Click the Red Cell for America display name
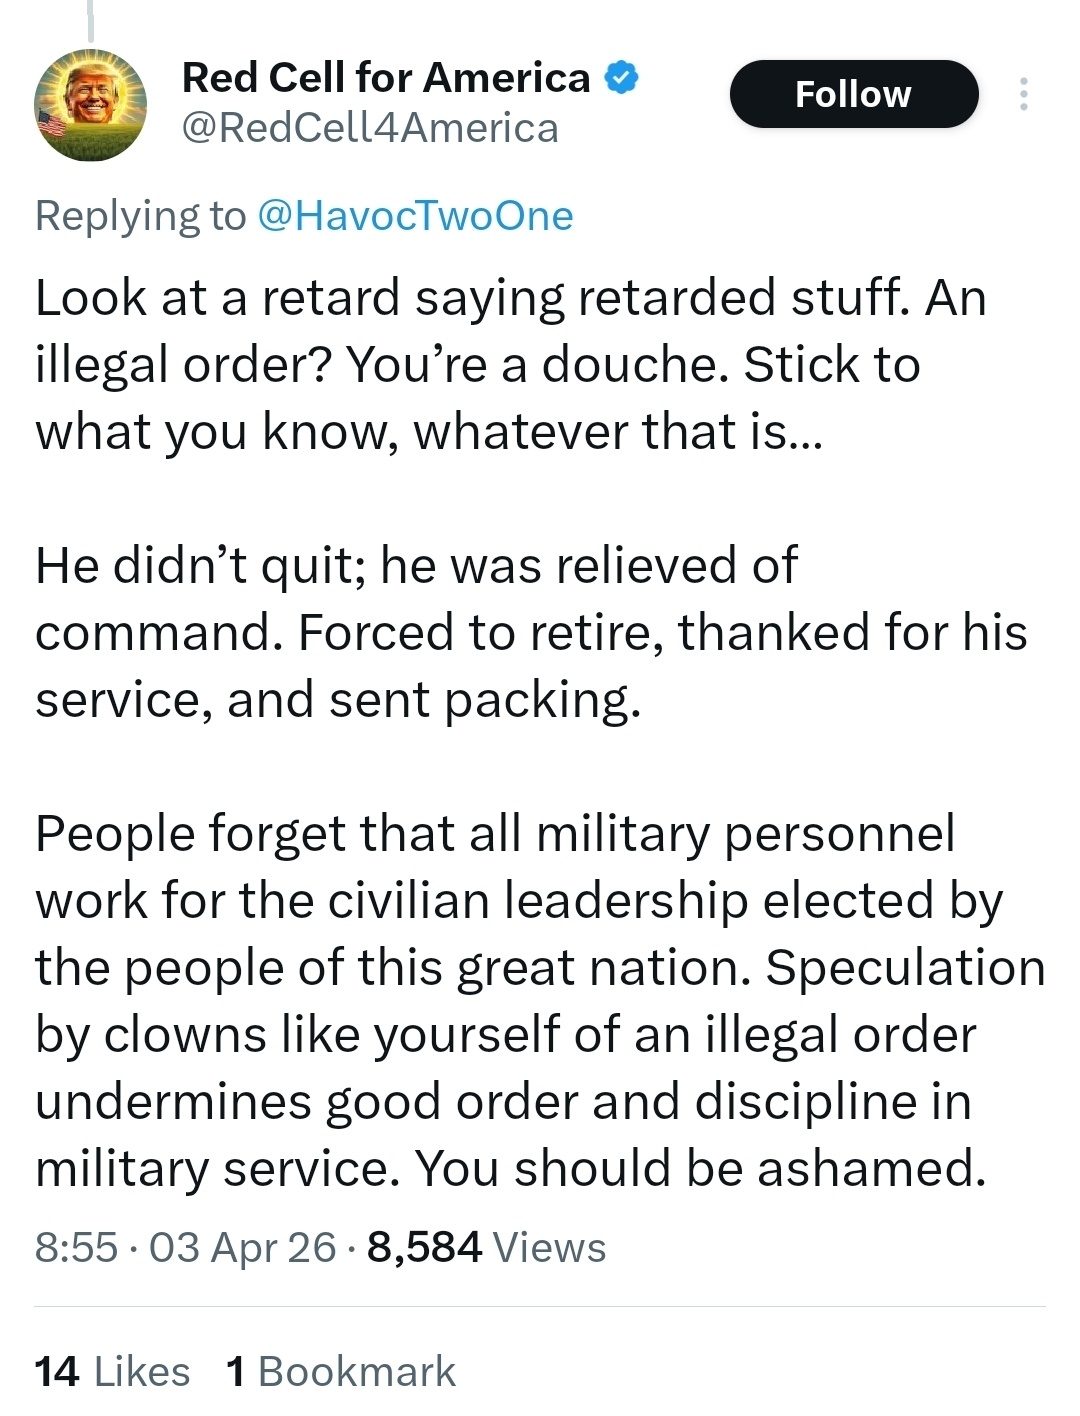The height and width of the screenshot is (1416, 1080). 386,77
